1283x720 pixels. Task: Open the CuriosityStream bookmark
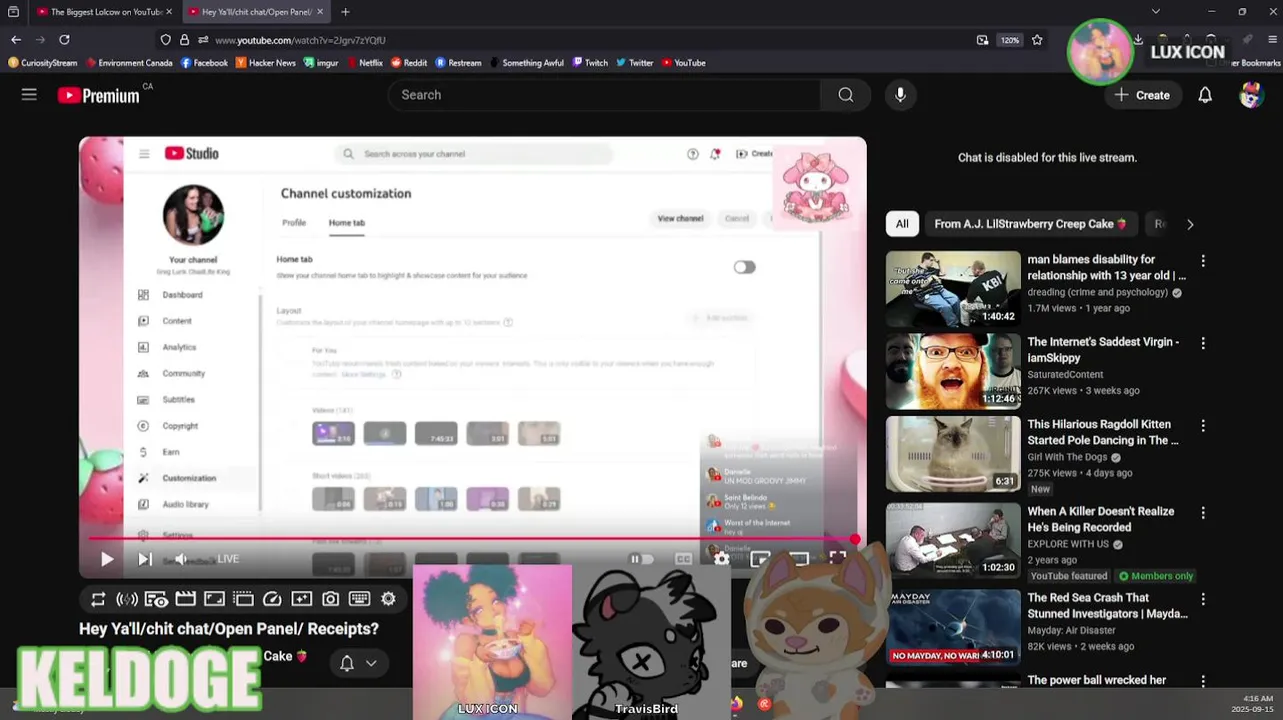pyautogui.click(x=43, y=62)
